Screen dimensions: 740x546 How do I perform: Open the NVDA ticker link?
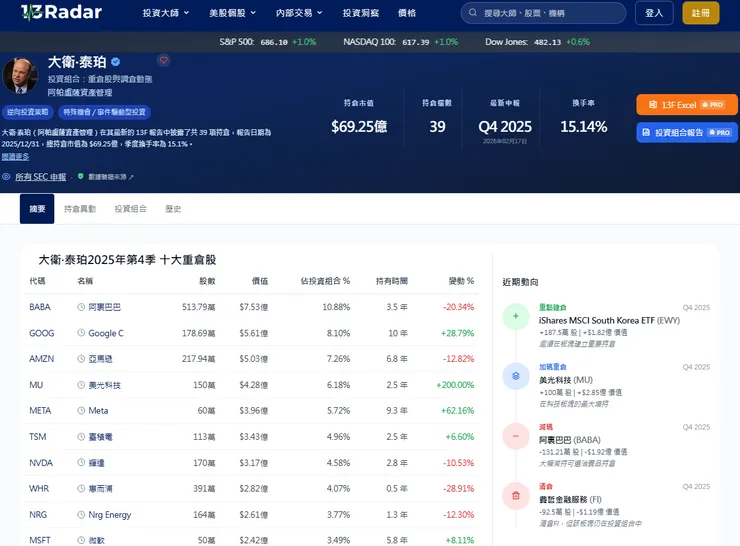point(41,463)
